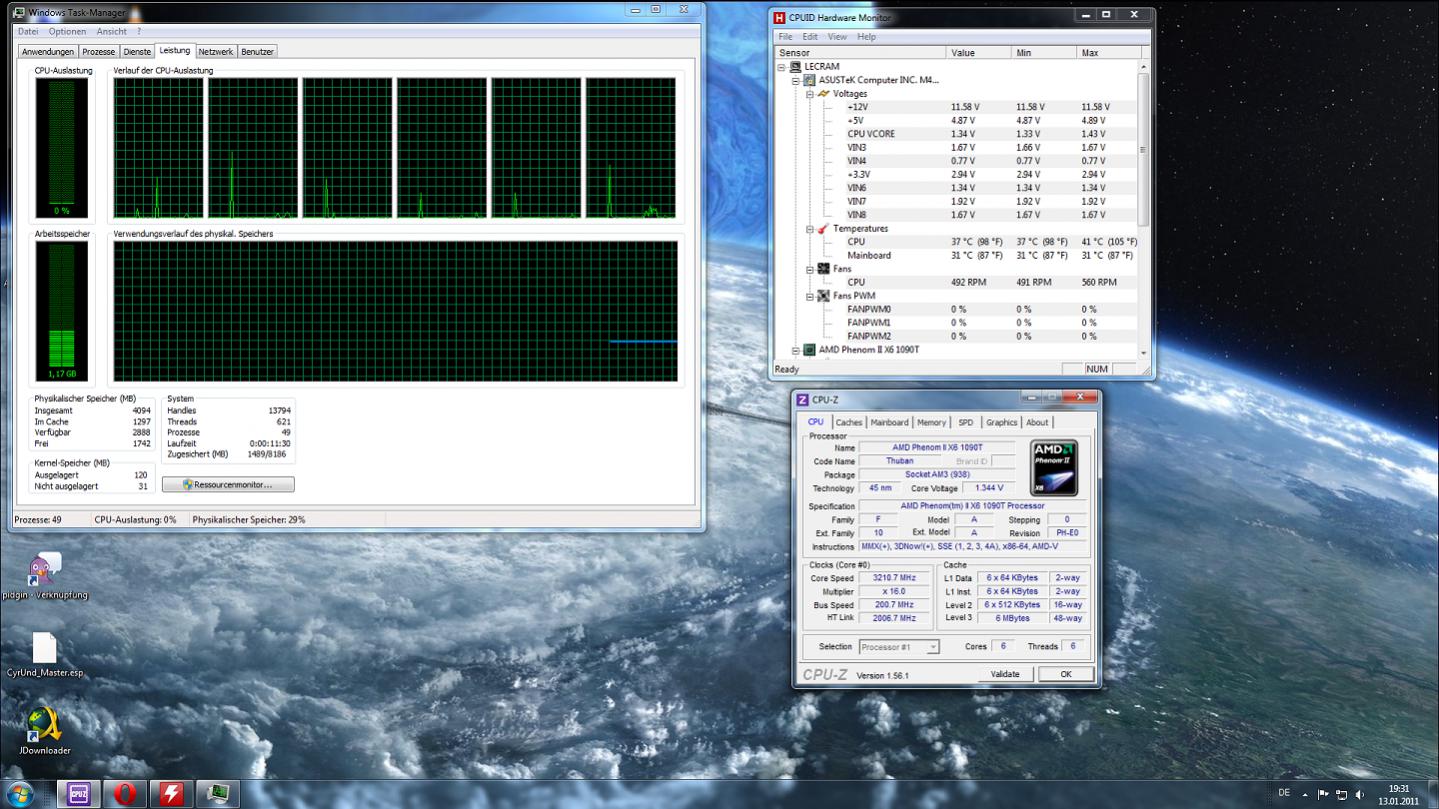Open the Memory tab in CPU-Z

click(x=931, y=422)
